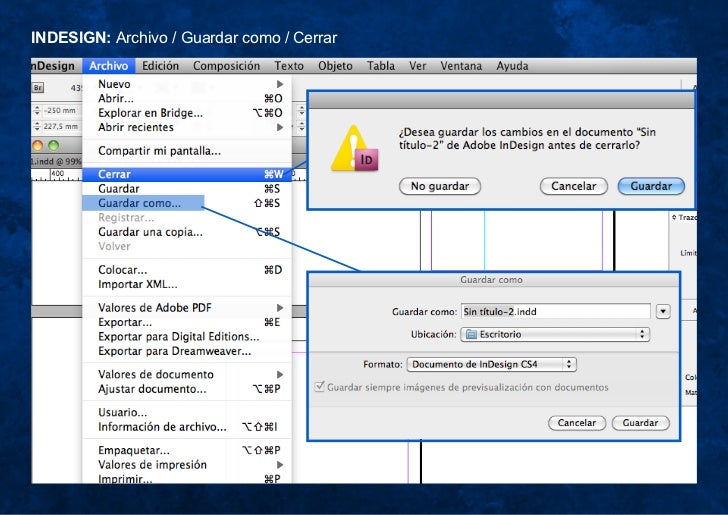728x515 pixels.
Task: Choose Abrir... from the menu
Action: pyautogui.click(x=187, y=98)
